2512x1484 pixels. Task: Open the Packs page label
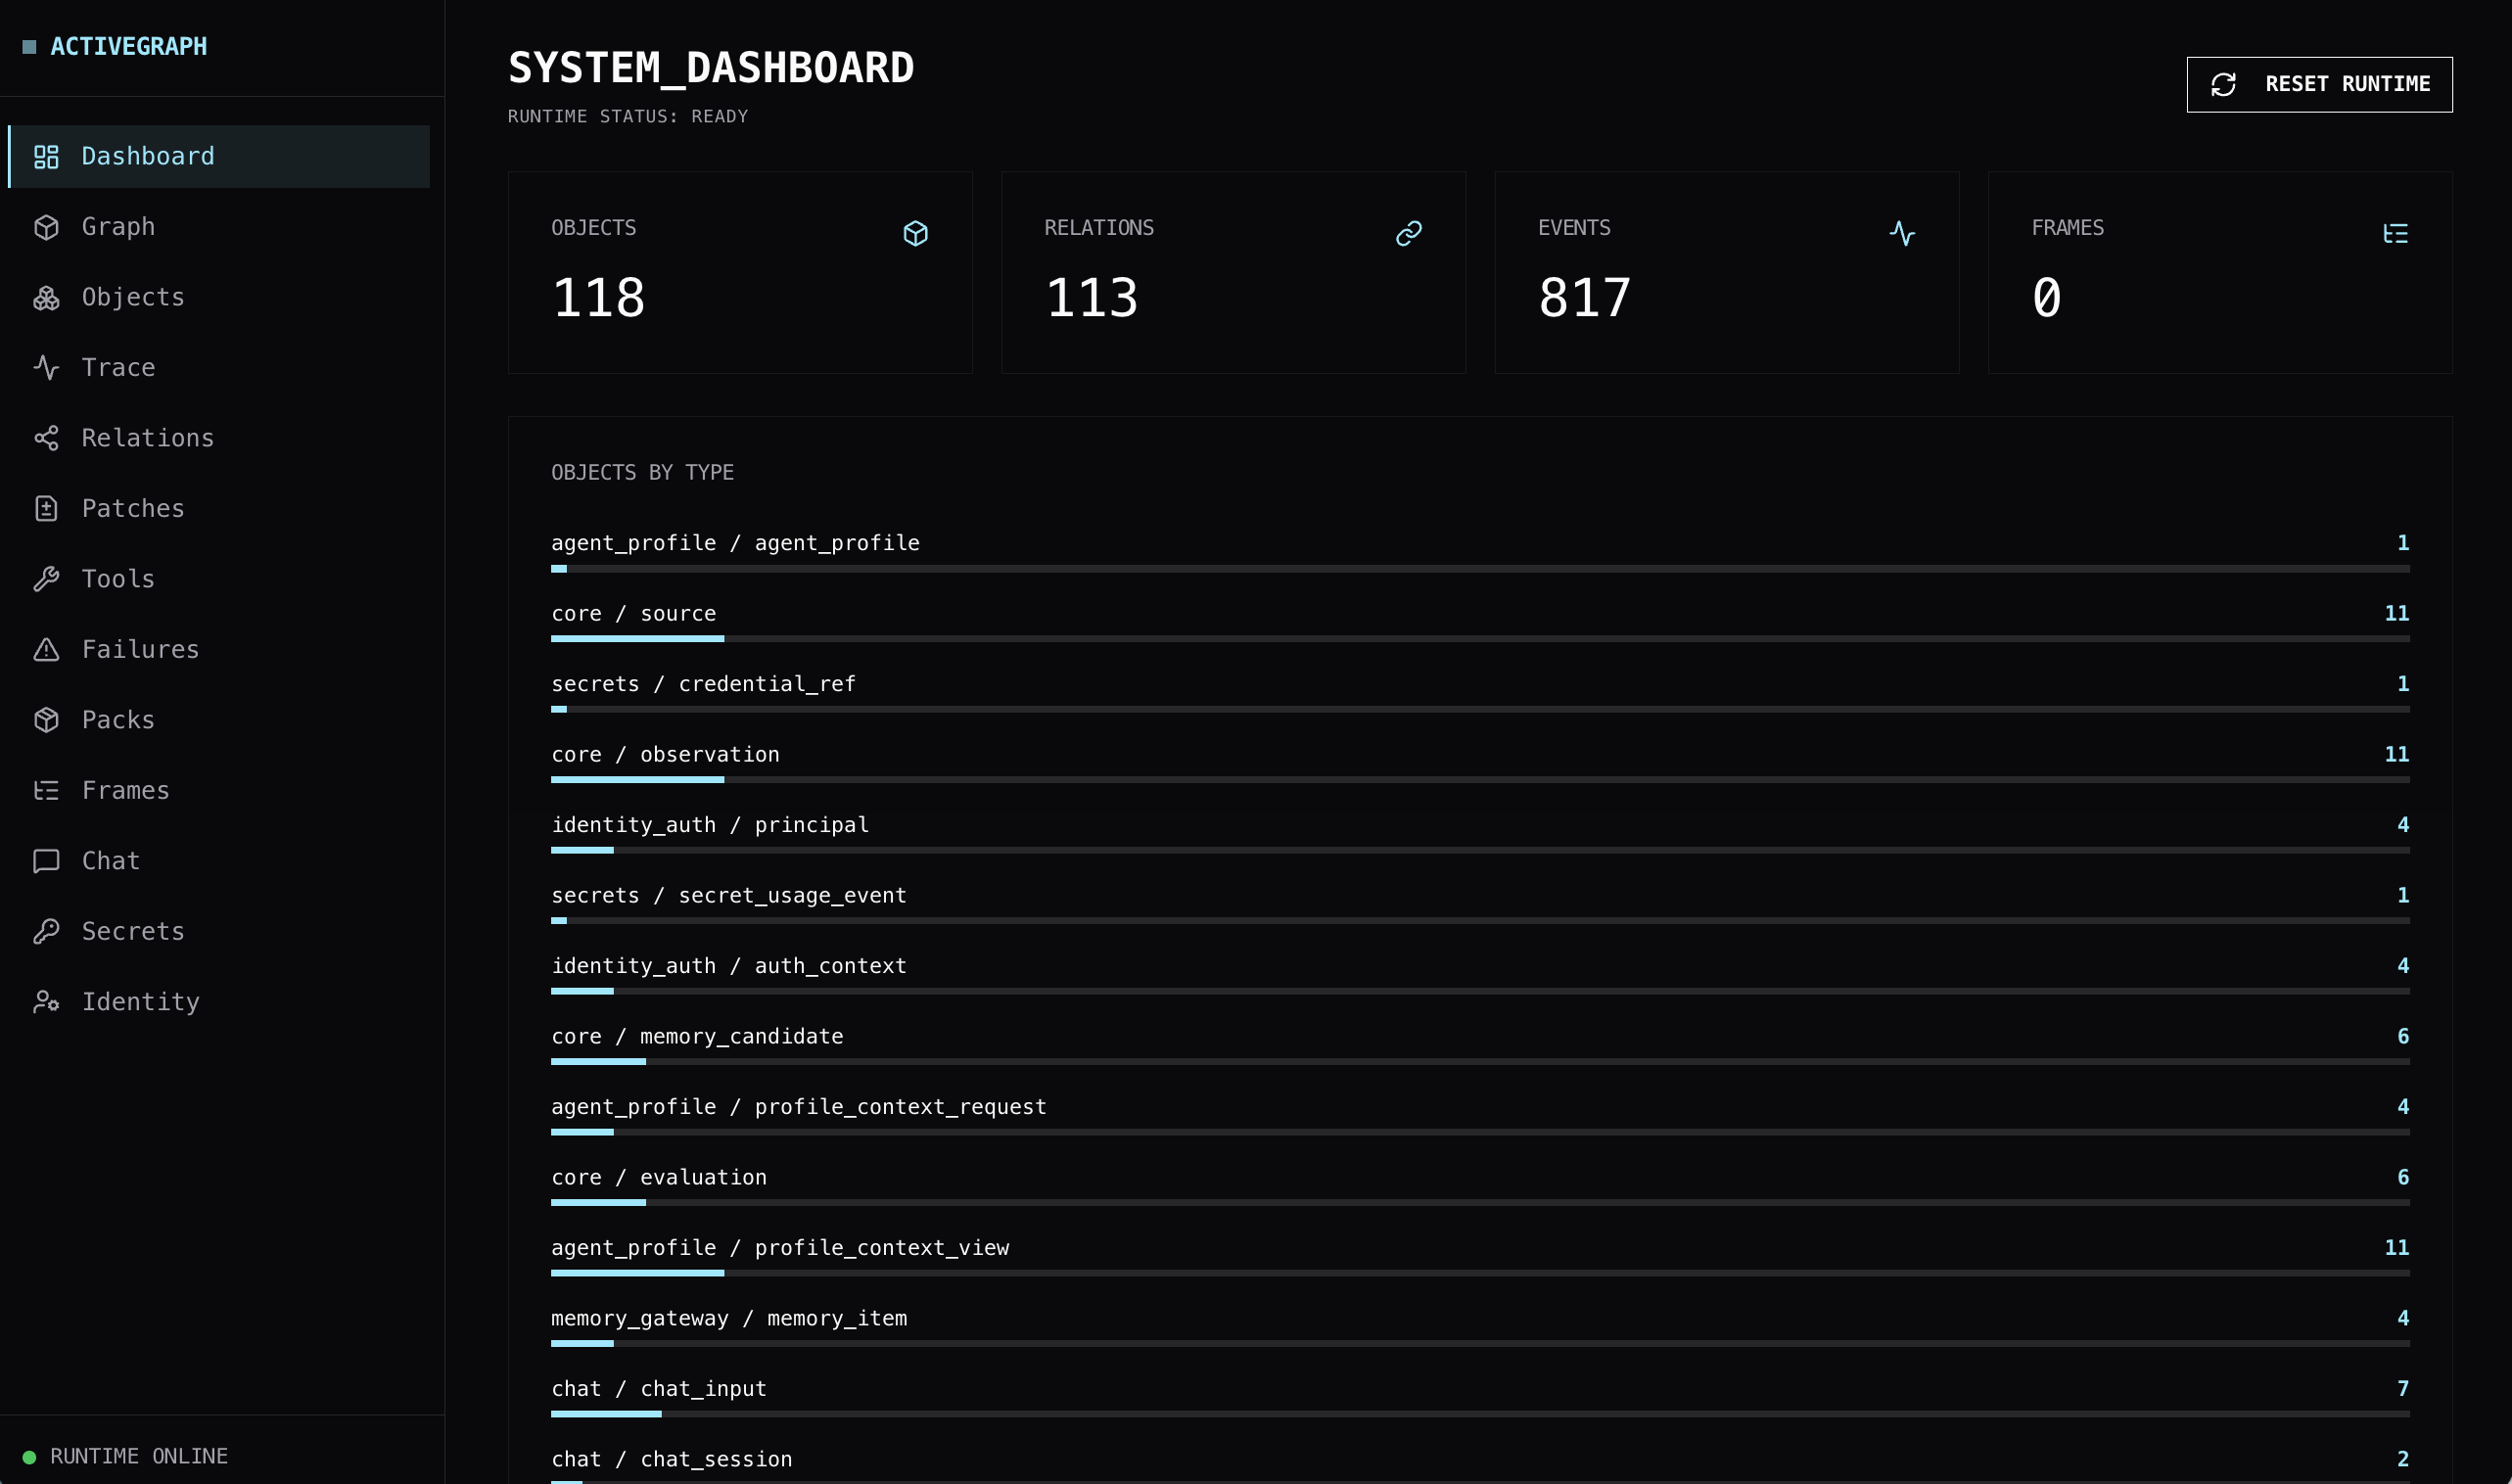tap(118, 720)
